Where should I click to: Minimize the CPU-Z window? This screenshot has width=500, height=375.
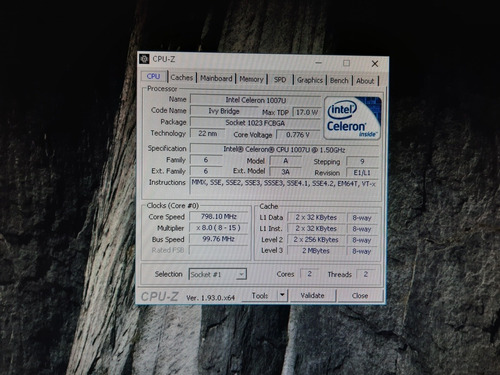pos(319,62)
